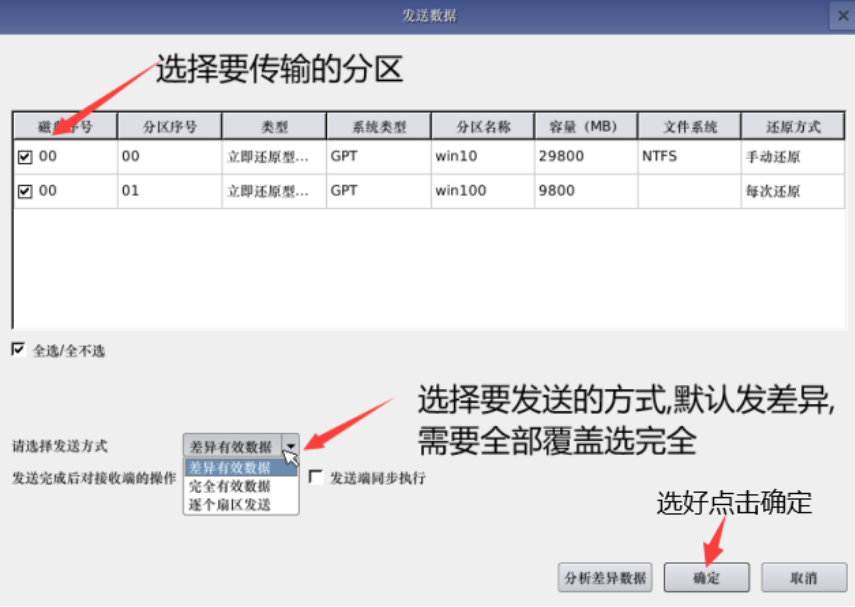
Task: Sort by the 分区序号 column header
Action: click(x=169, y=126)
